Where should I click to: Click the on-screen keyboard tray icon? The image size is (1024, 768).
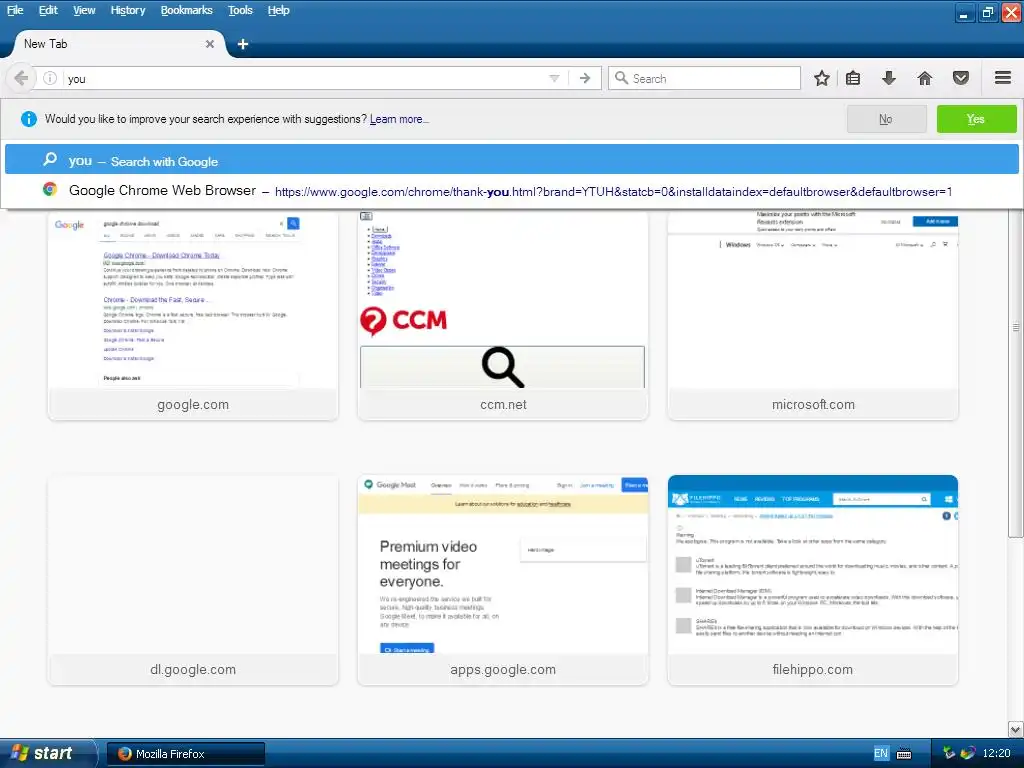click(x=904, y=754)
